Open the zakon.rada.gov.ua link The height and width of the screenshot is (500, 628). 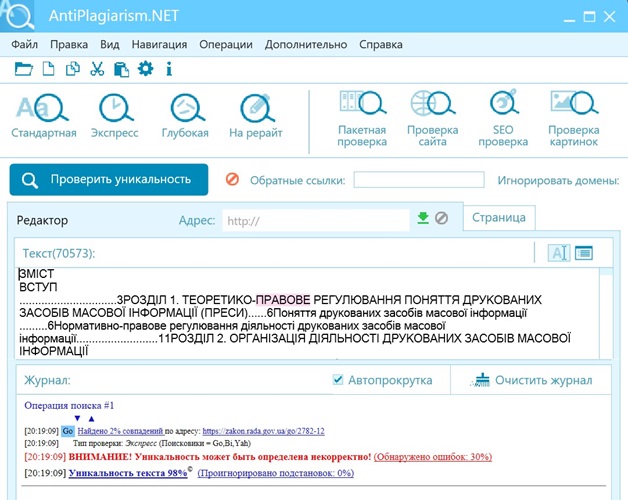(x=264, y=431)
